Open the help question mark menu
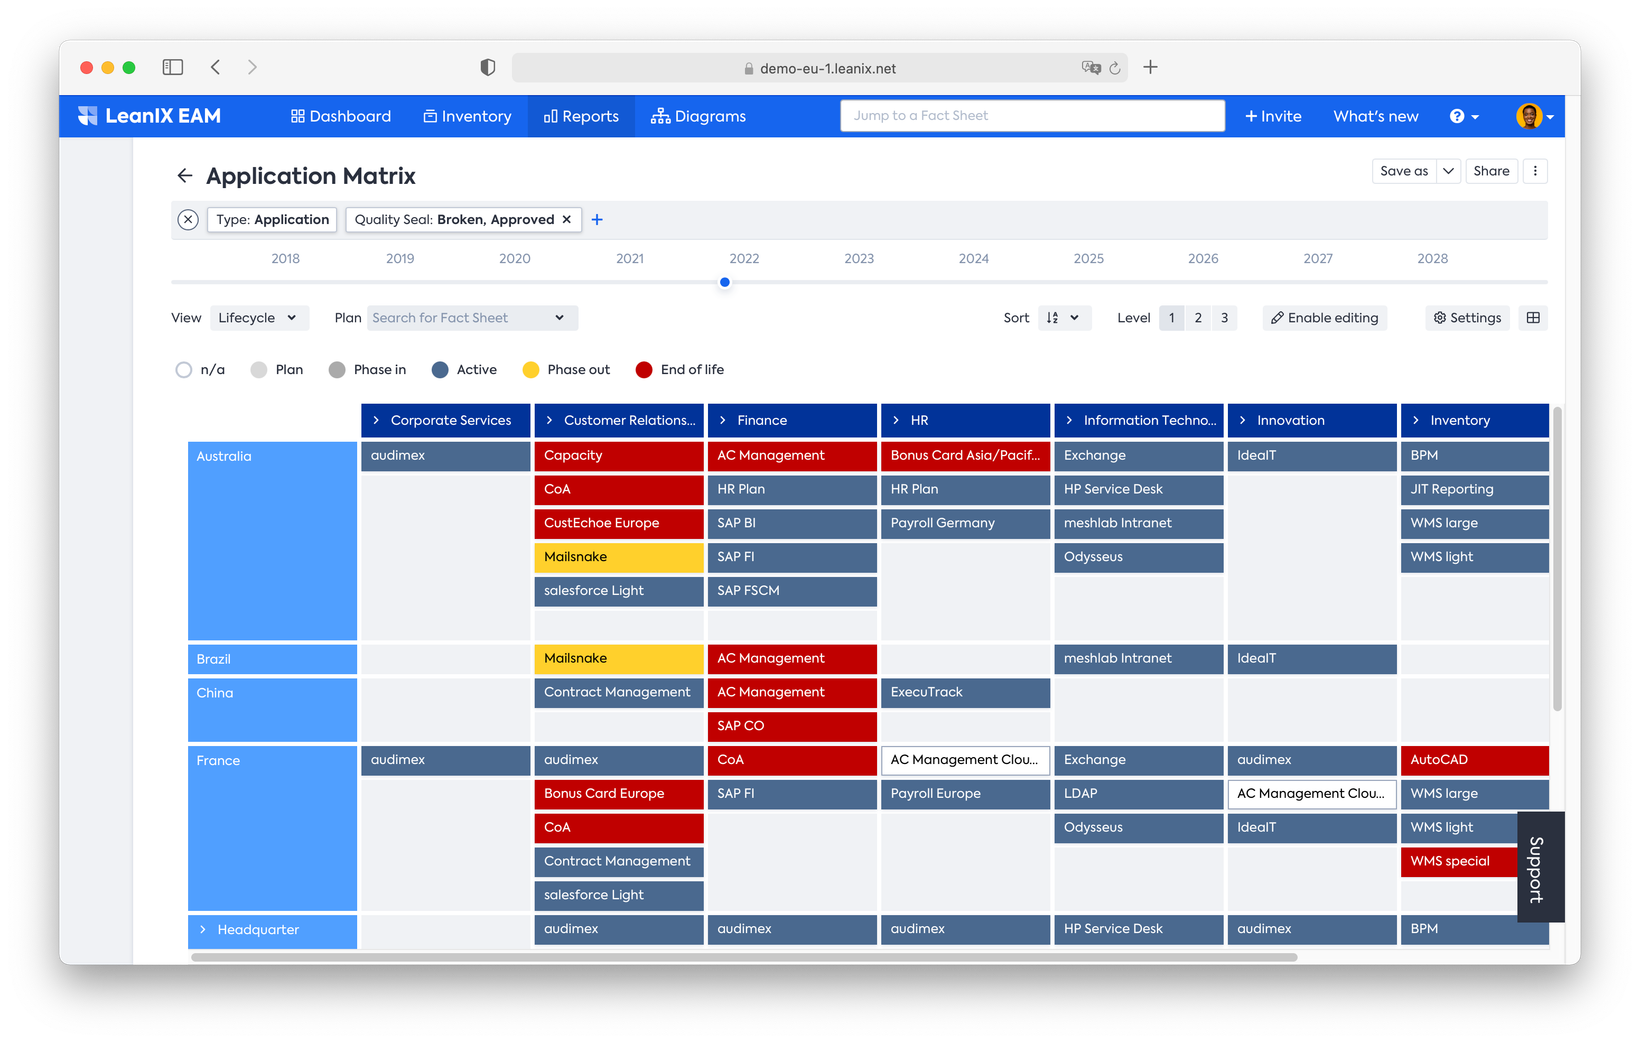 pos(1464,116)
